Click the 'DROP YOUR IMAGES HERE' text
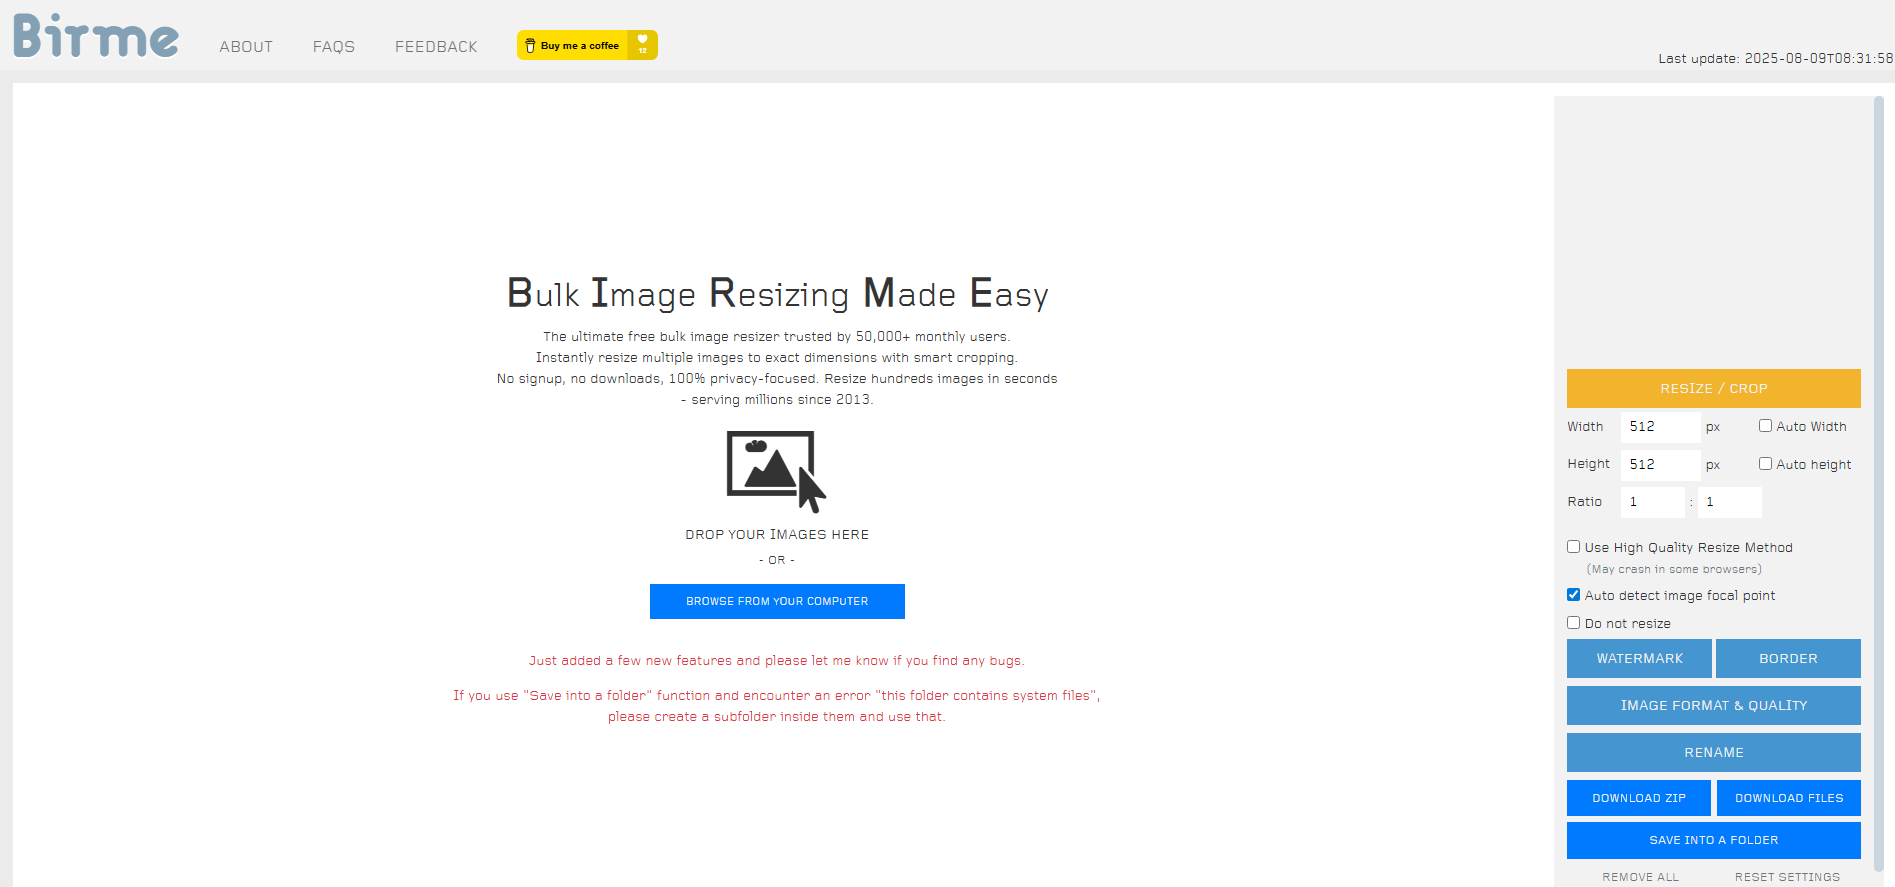Viewport: 1895px width, 887px height. (x=777, y=535)
